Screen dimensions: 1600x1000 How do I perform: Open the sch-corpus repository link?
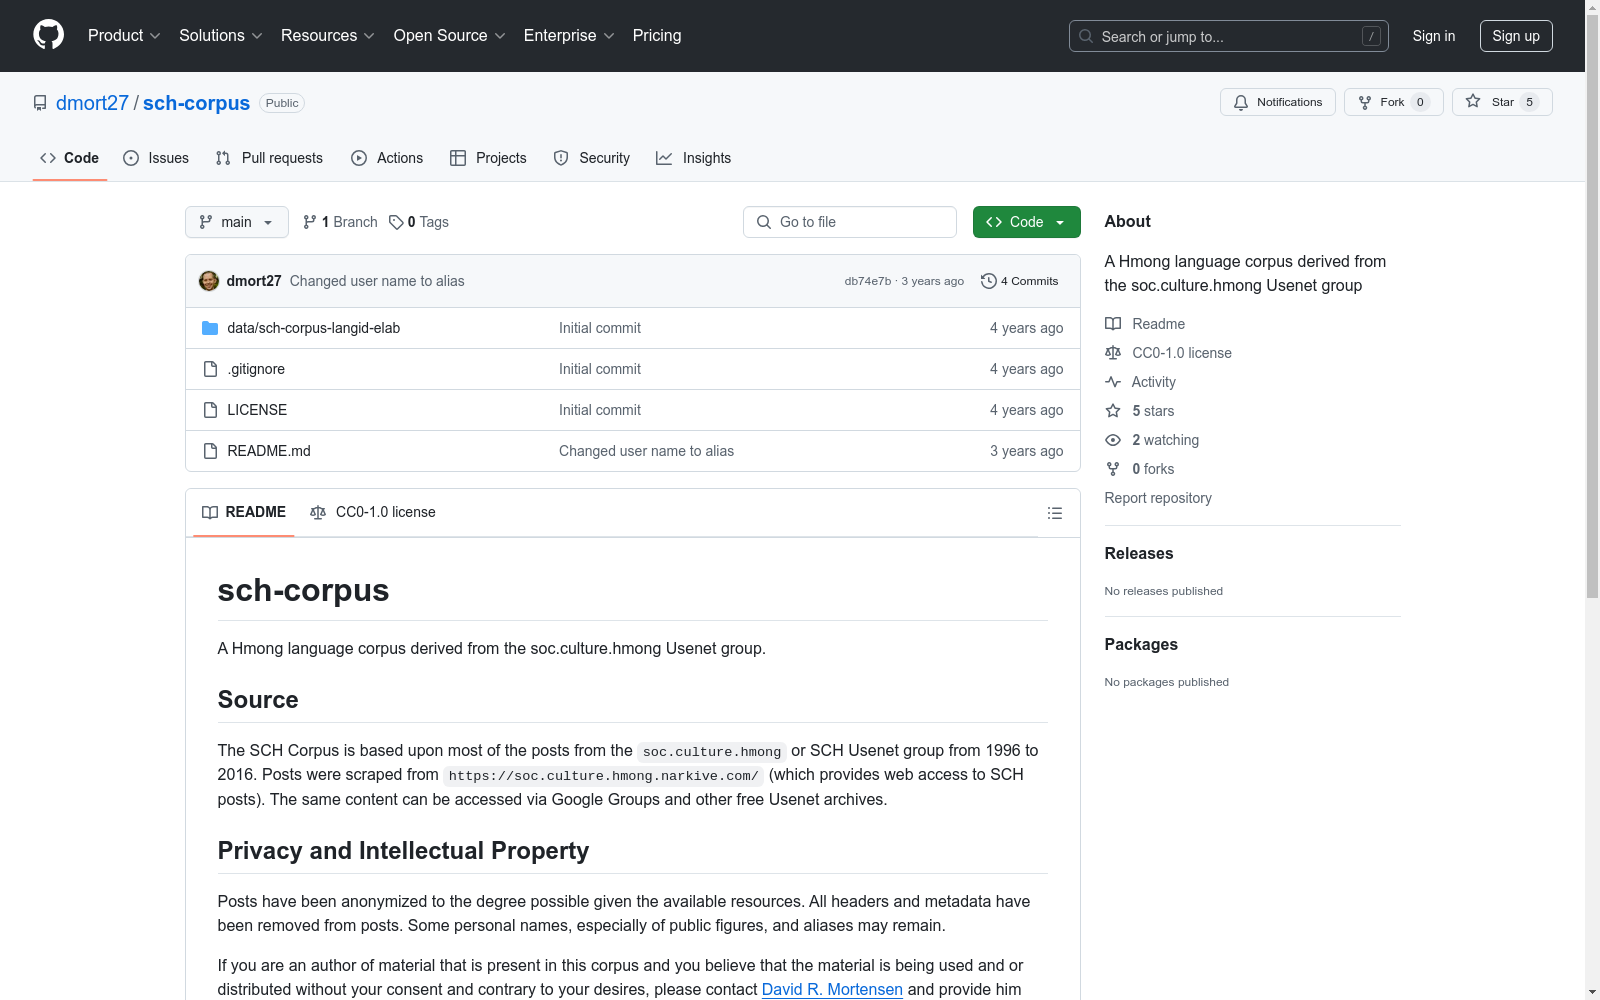pos(196,103)
